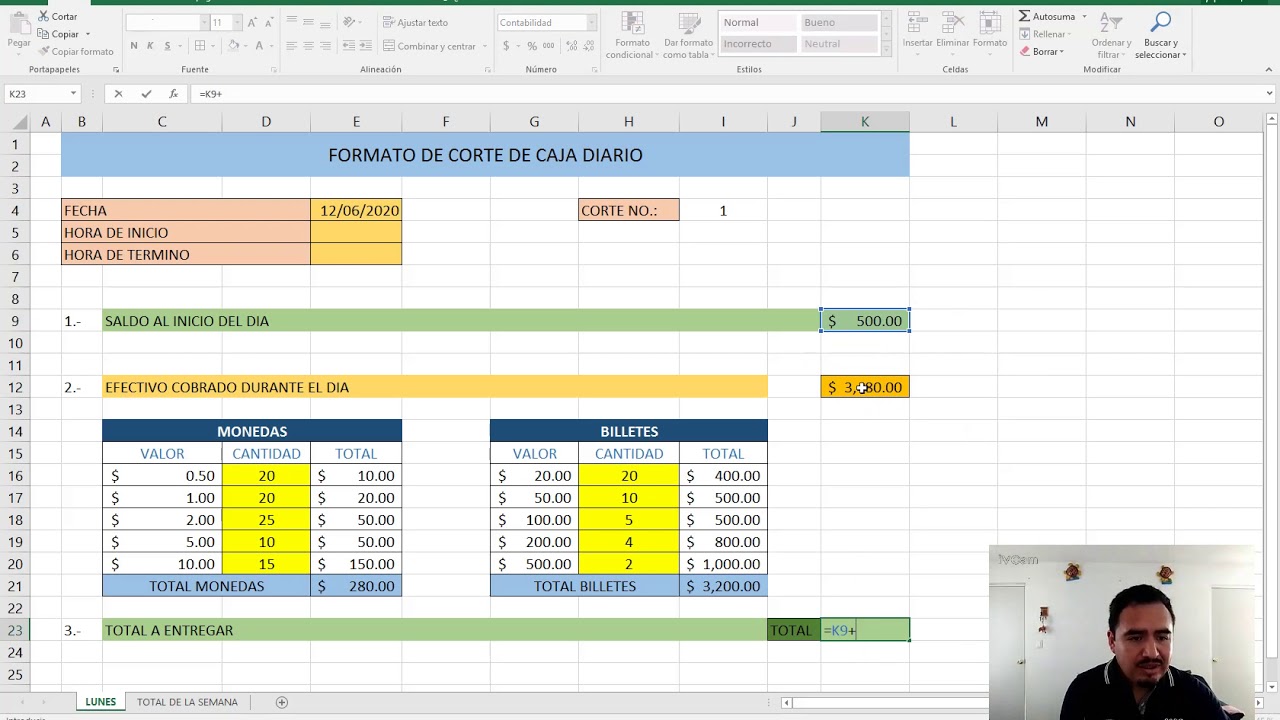Screen dimensions: 1280x720
Task: Select column K header
Action: pyautogui.click(x=865, y=121)
